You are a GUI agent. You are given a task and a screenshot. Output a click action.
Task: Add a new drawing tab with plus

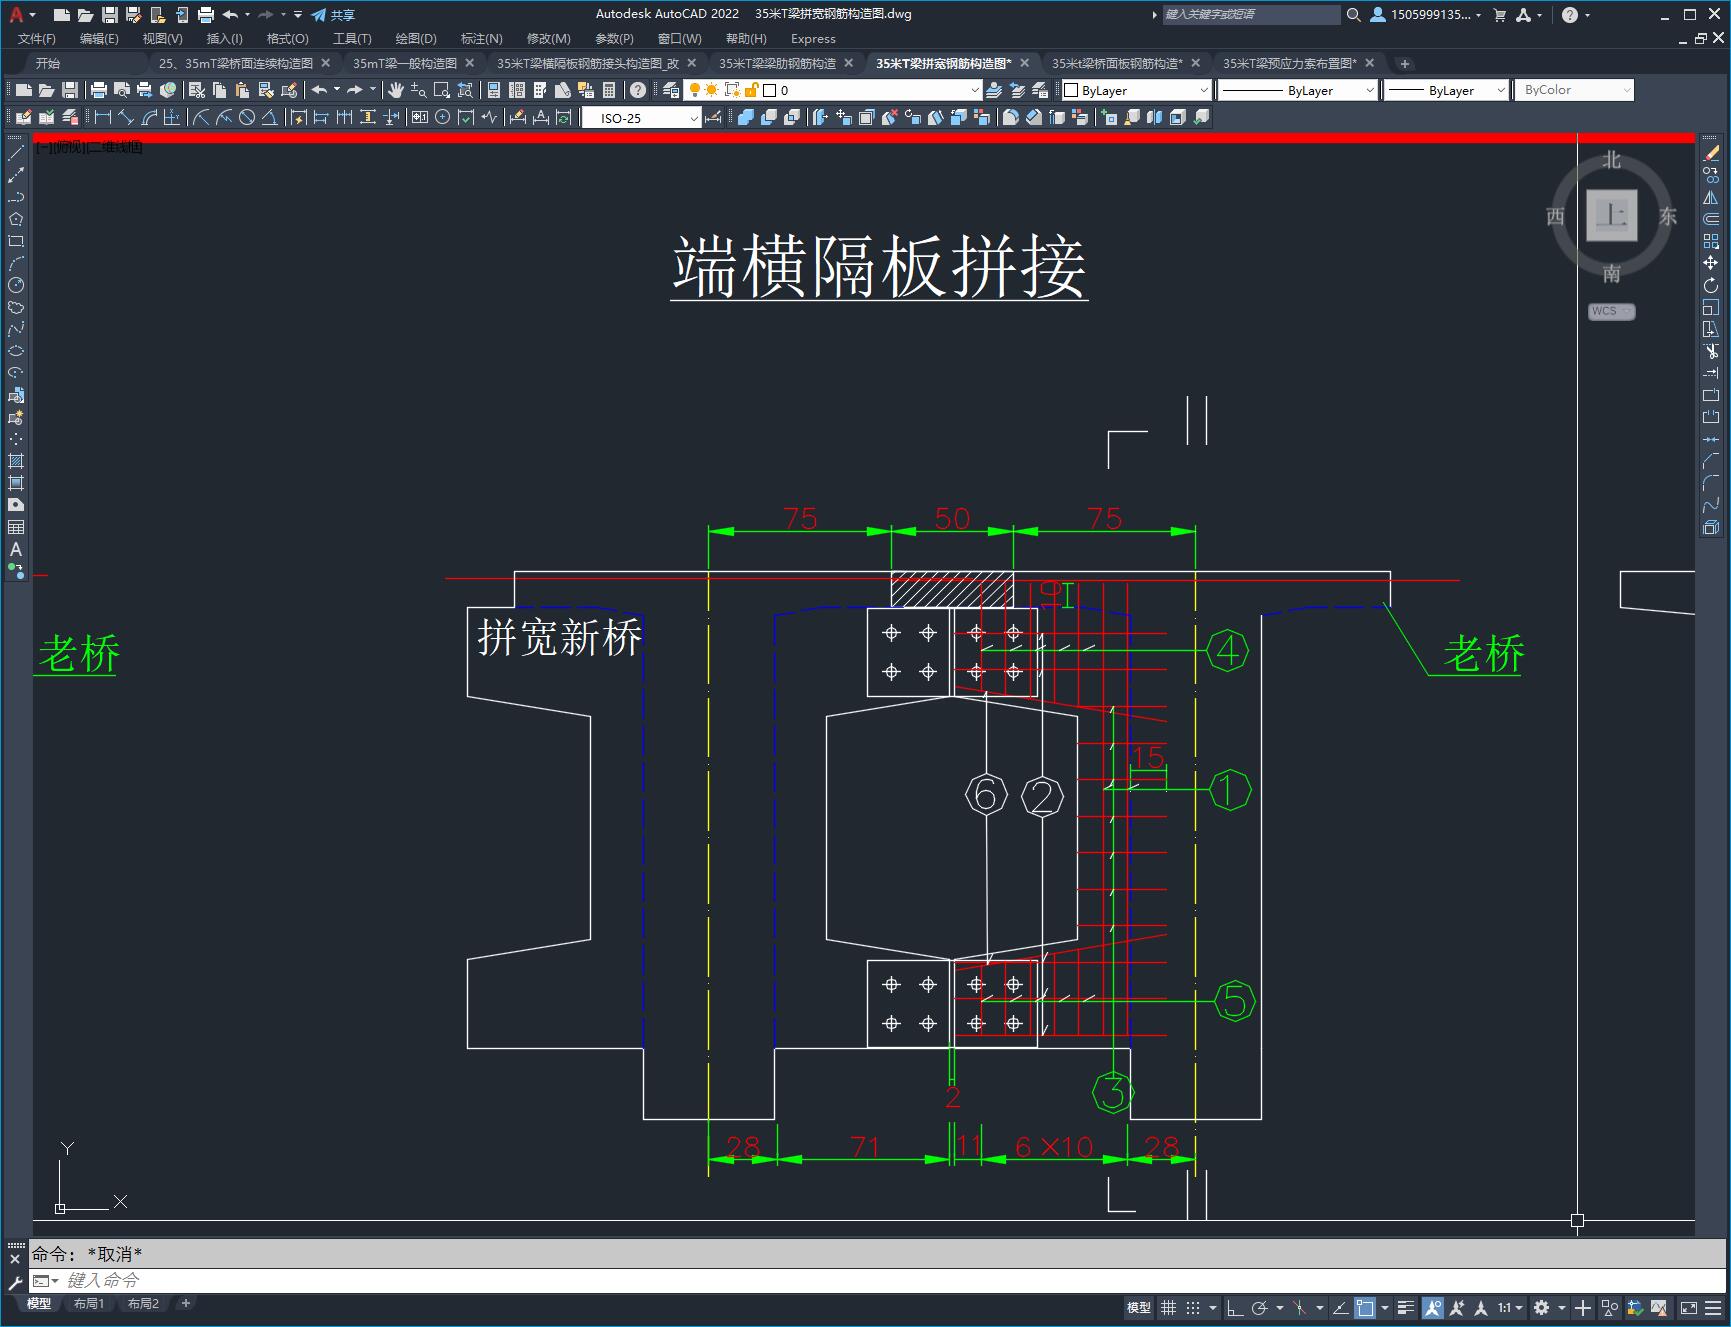click(x=1404, y=63)
